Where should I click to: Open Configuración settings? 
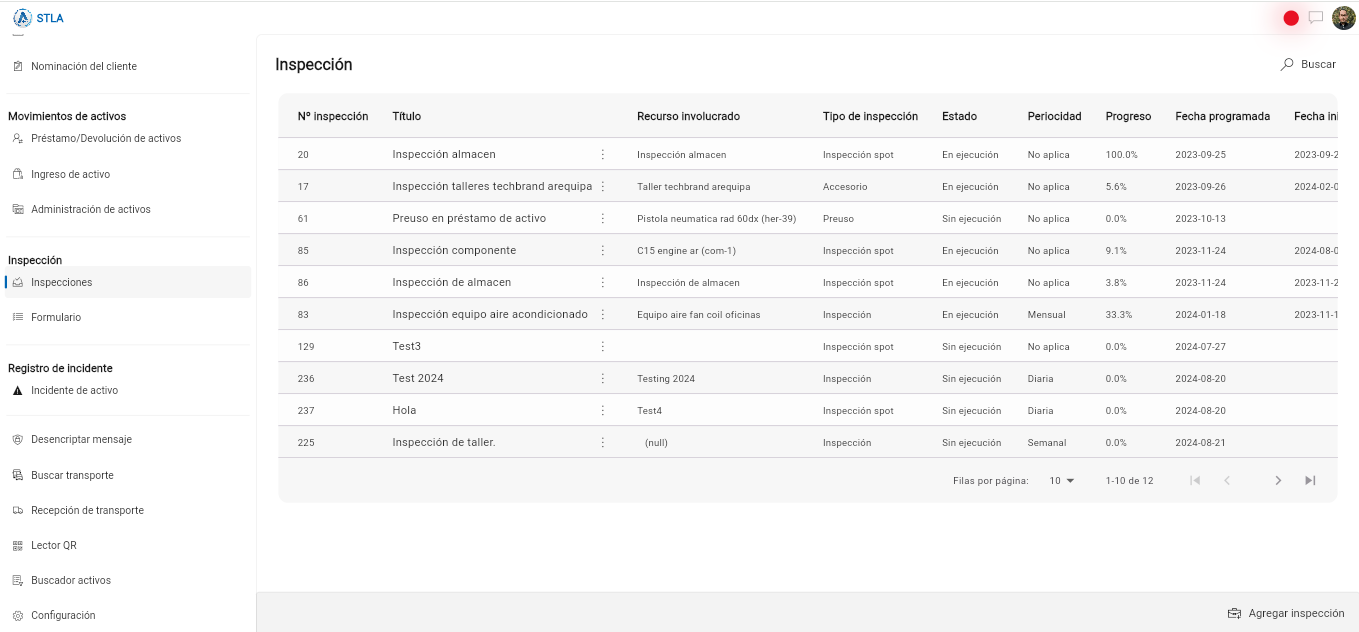click(x=63, y=615)
